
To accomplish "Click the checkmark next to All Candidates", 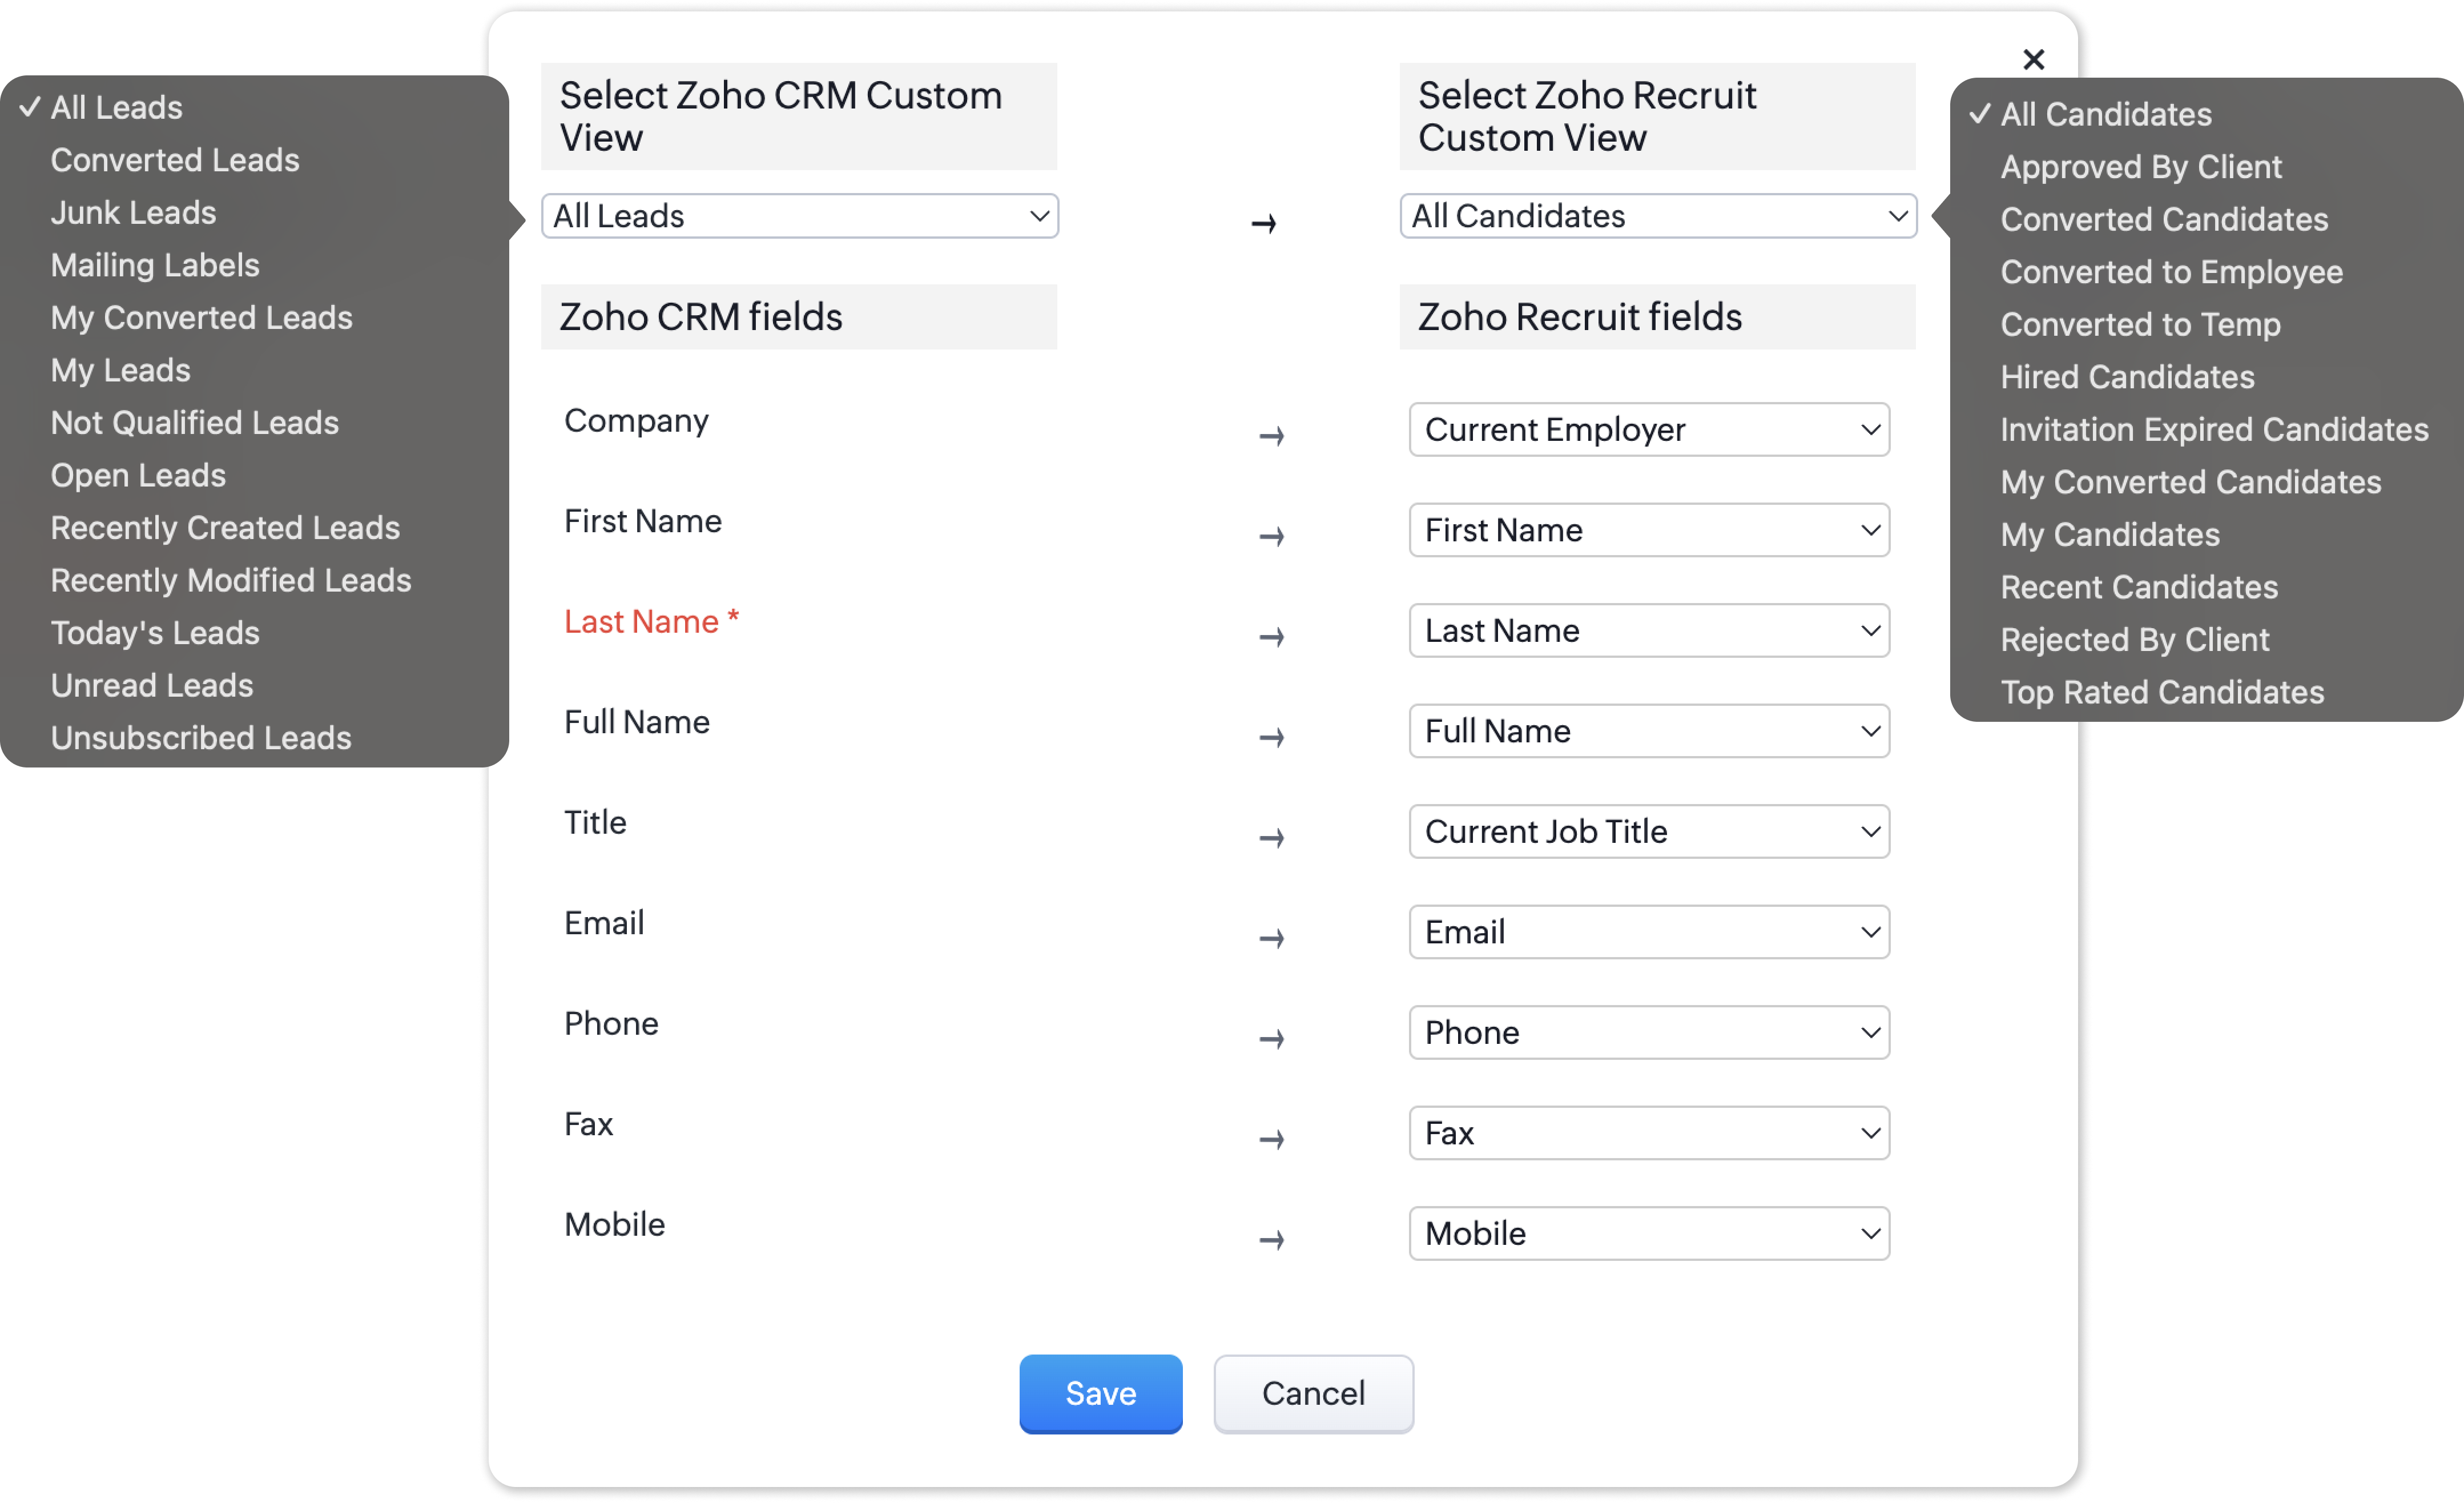I will [x=1979, y=113].
